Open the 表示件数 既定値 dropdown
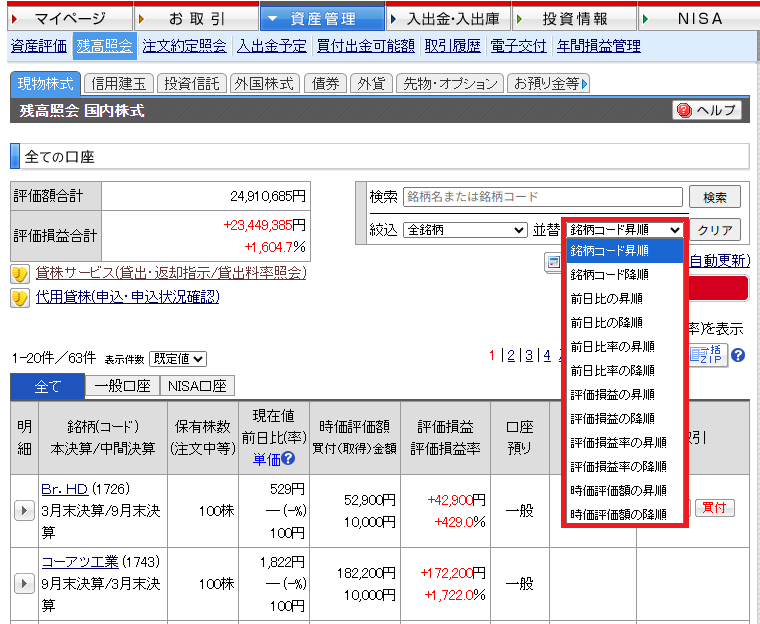Viewport: 760px width, 624px height. [178, 358]
